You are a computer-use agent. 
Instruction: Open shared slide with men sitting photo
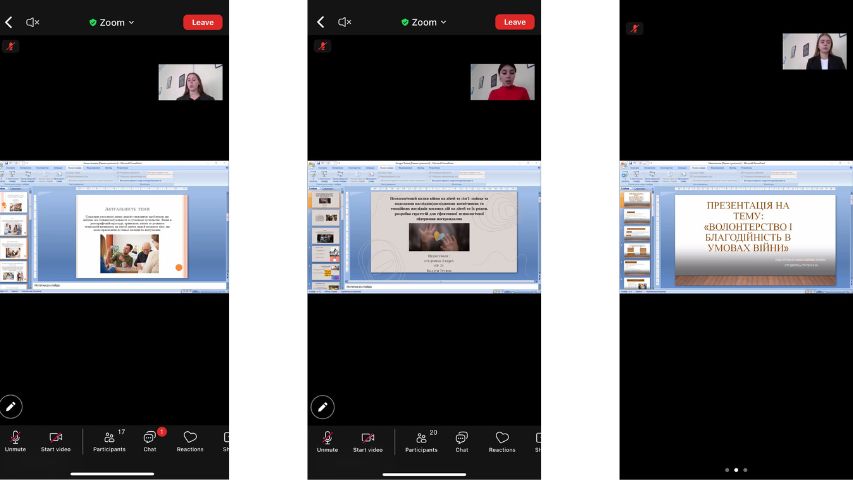(x=132, y=236)
